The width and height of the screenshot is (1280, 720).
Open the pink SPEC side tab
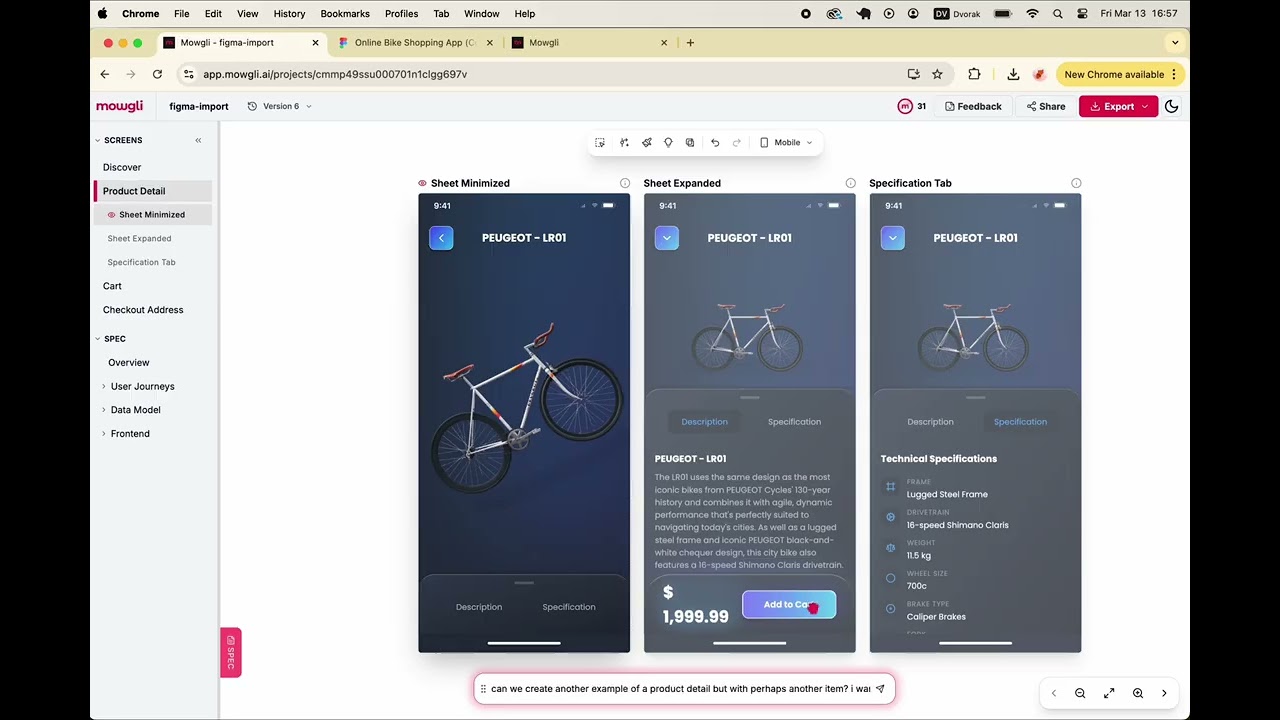point(231,653)
